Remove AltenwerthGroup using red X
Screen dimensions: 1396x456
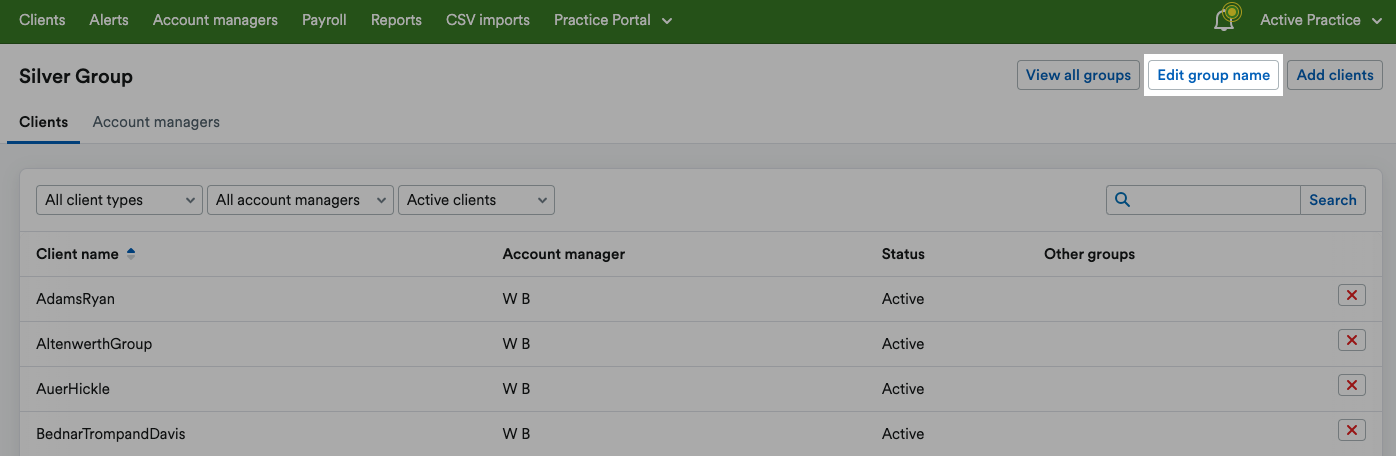(1351, 340)
